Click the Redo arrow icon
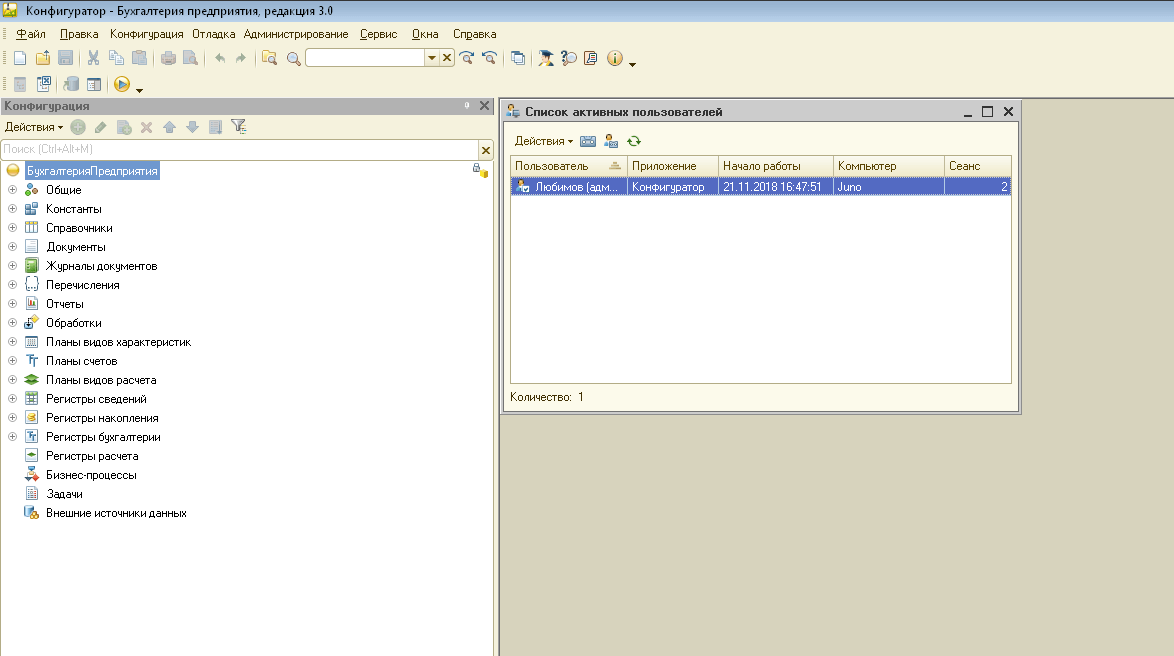Viewport: 1174px width, 656px height. [240, 58]
